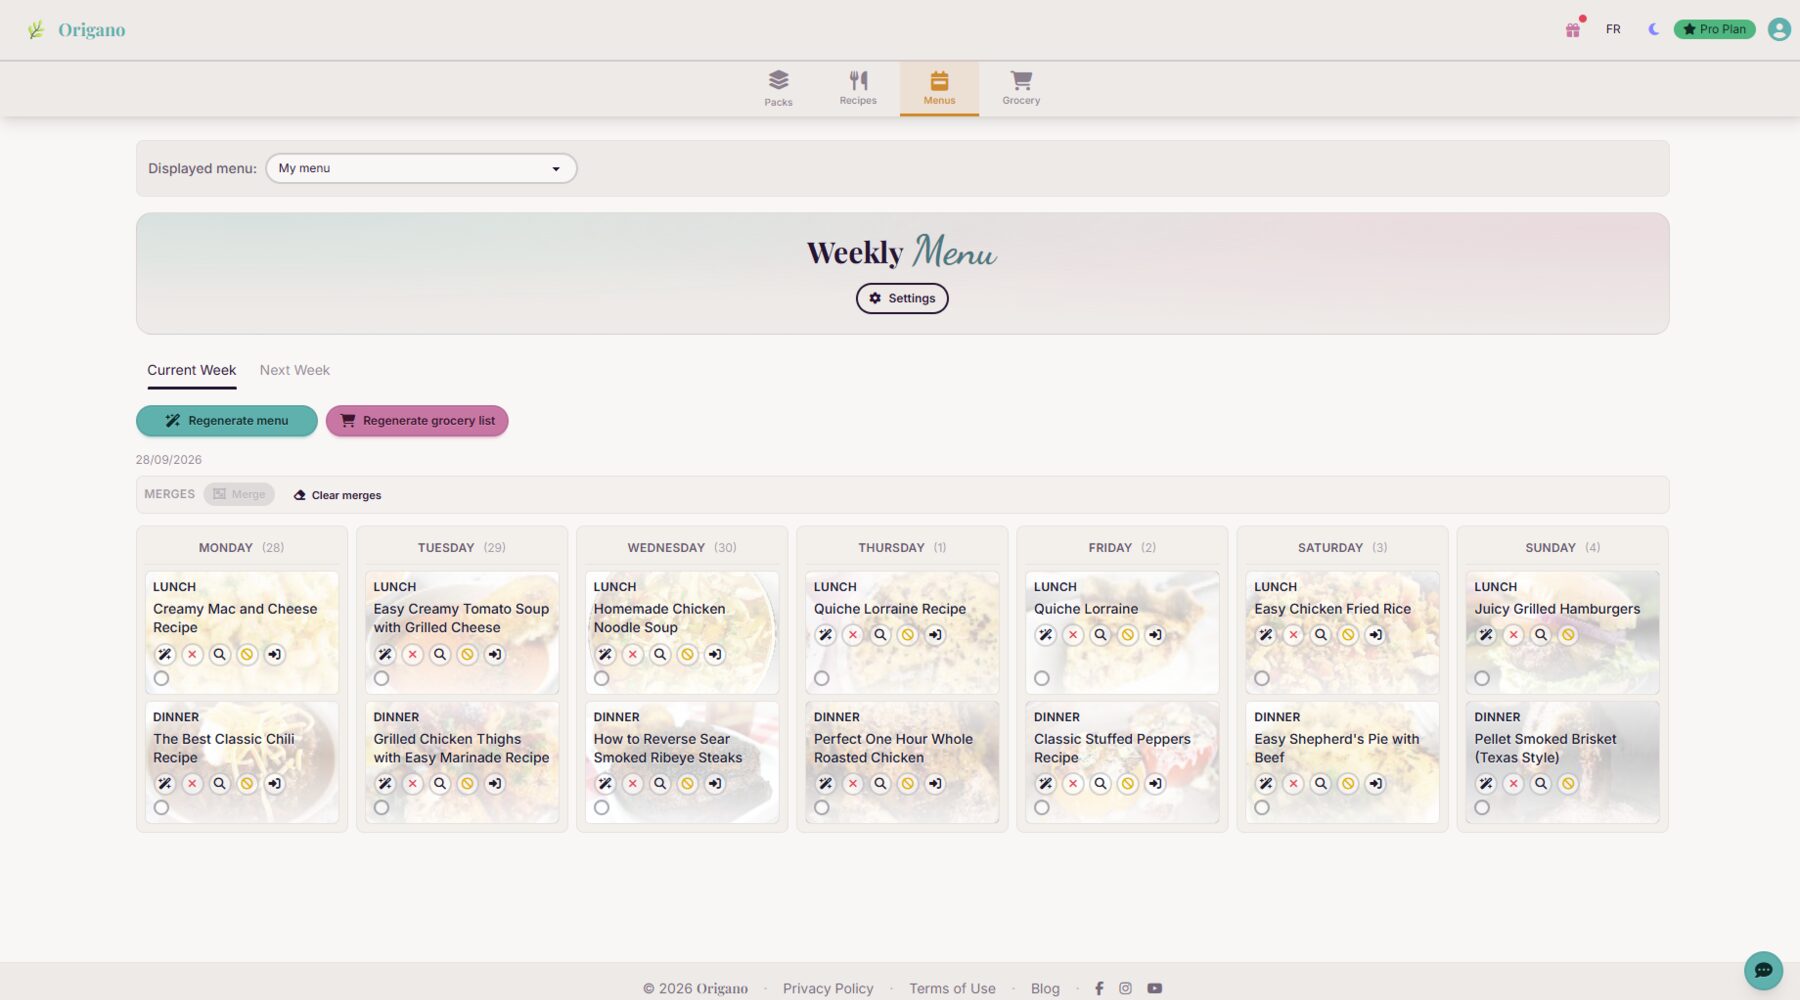1800x1000 pixels.
Task: Visit Origano Facebook page
Action: click(x=1099, y=988)
